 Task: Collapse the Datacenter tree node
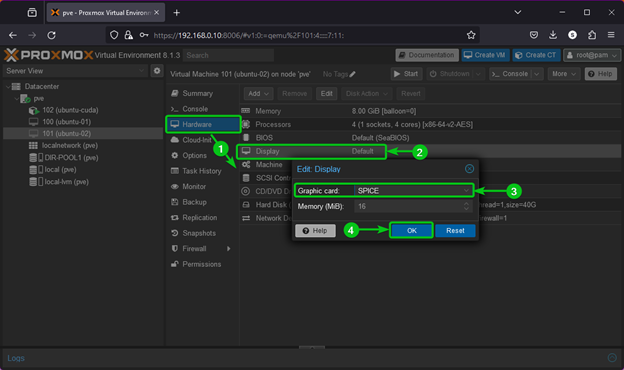(x=8, y=86)
